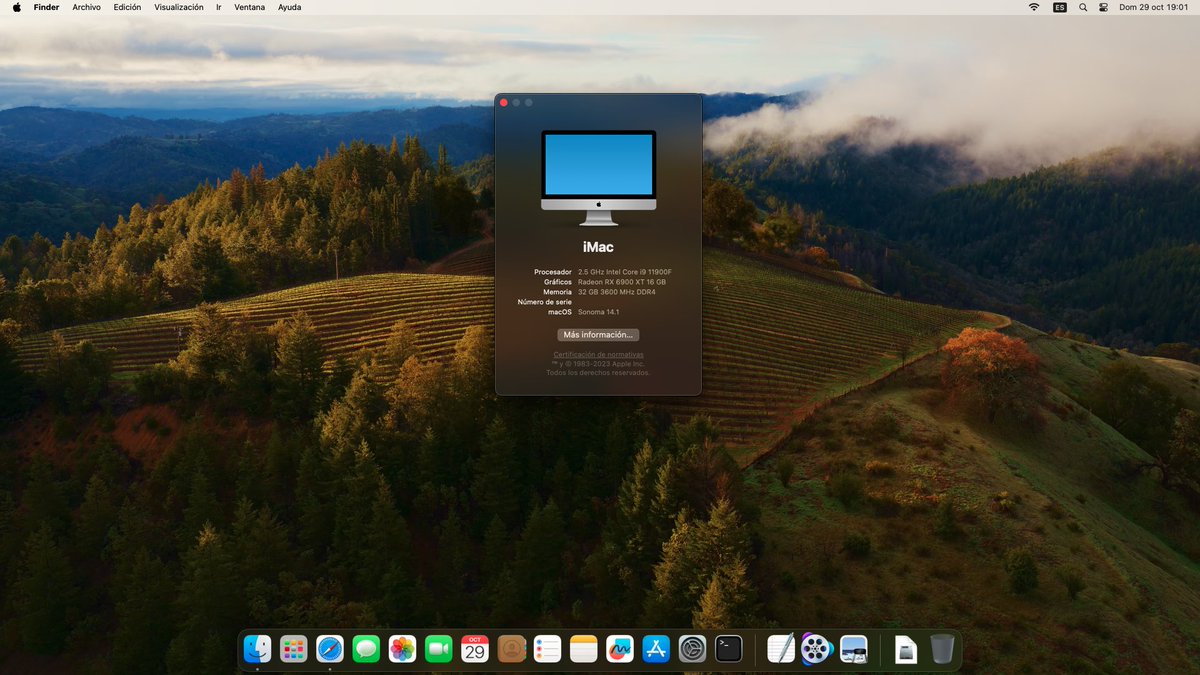
Task: Open the Photos app
Action: (402, 649)
